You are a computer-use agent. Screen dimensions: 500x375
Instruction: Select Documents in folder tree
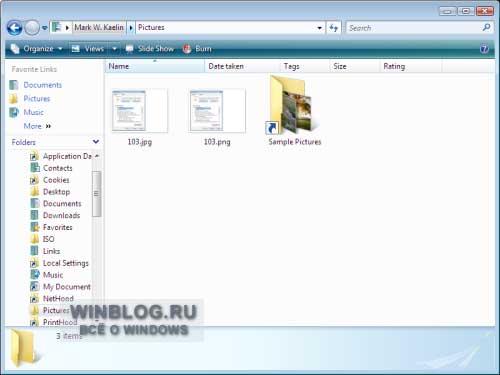[x=62, y=204]
